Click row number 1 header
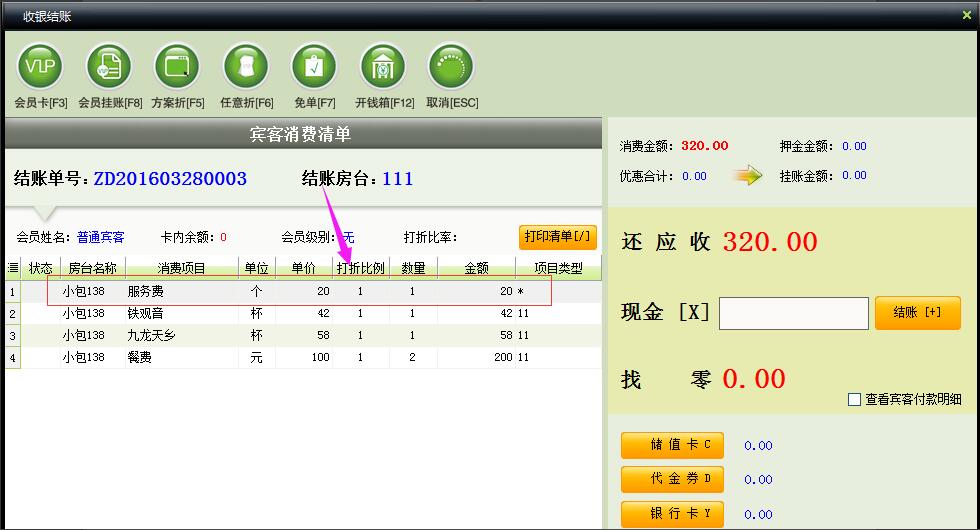The image size is (980, 530). [12, 292]
